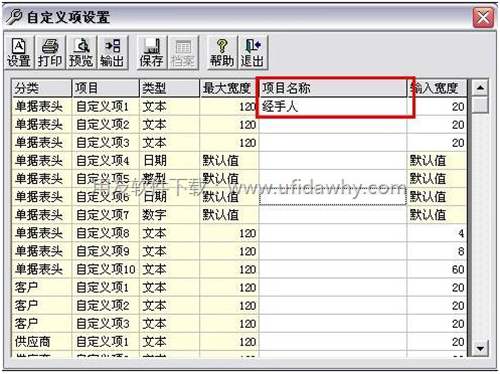Select the 单据表头 自定义项4 item cell
The height and width of the screenshot is (374, 500).
tap(106, 161)
